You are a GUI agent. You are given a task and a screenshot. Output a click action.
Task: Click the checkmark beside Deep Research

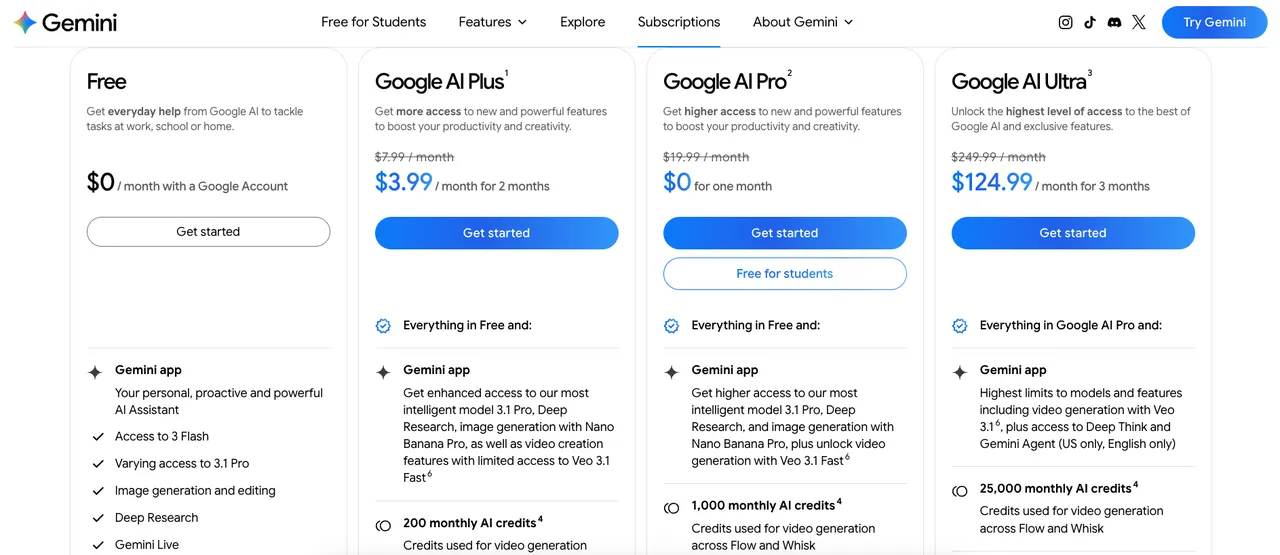[x=98, y=518]
